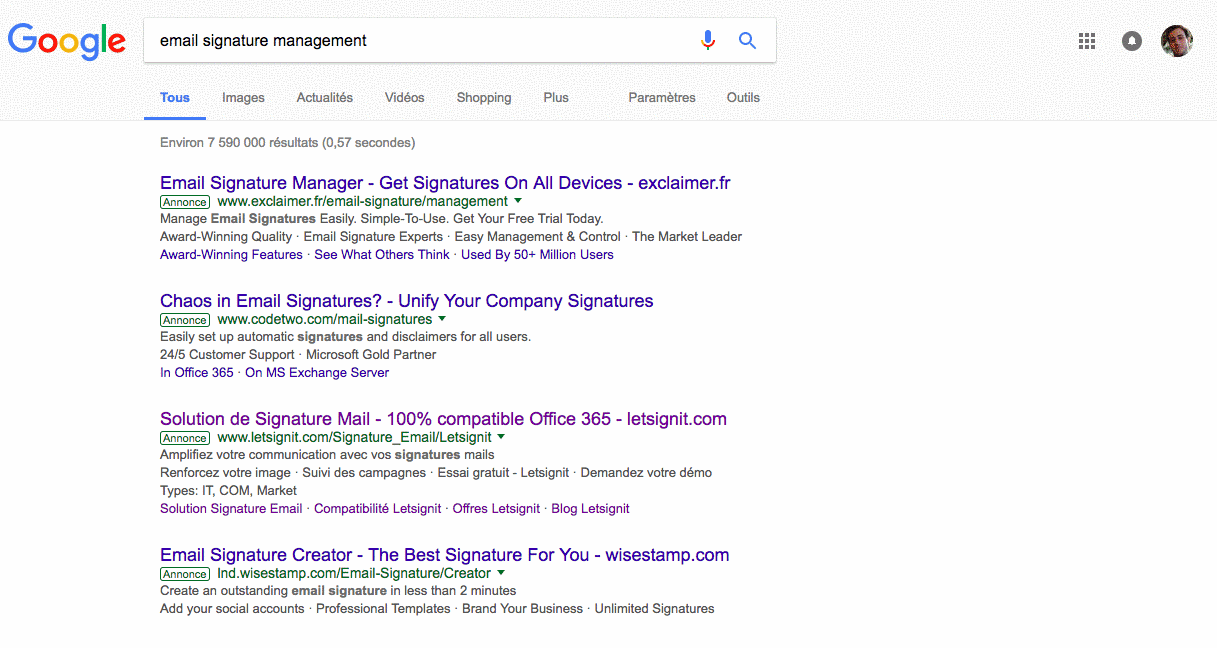This screenshot has width=1217, height=648.
Task: Open the Plus menu
Action: point(556,98)
